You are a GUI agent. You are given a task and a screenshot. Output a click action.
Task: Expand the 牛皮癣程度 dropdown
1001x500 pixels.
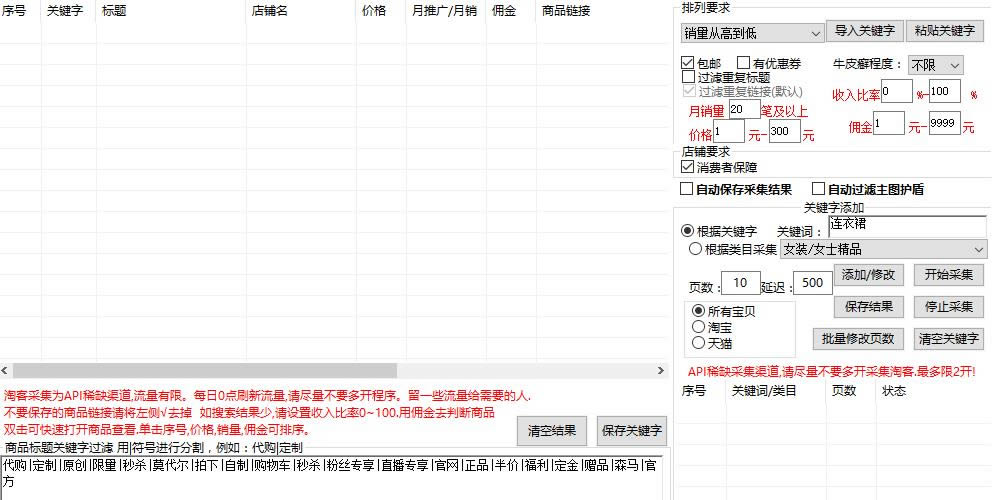936,65
